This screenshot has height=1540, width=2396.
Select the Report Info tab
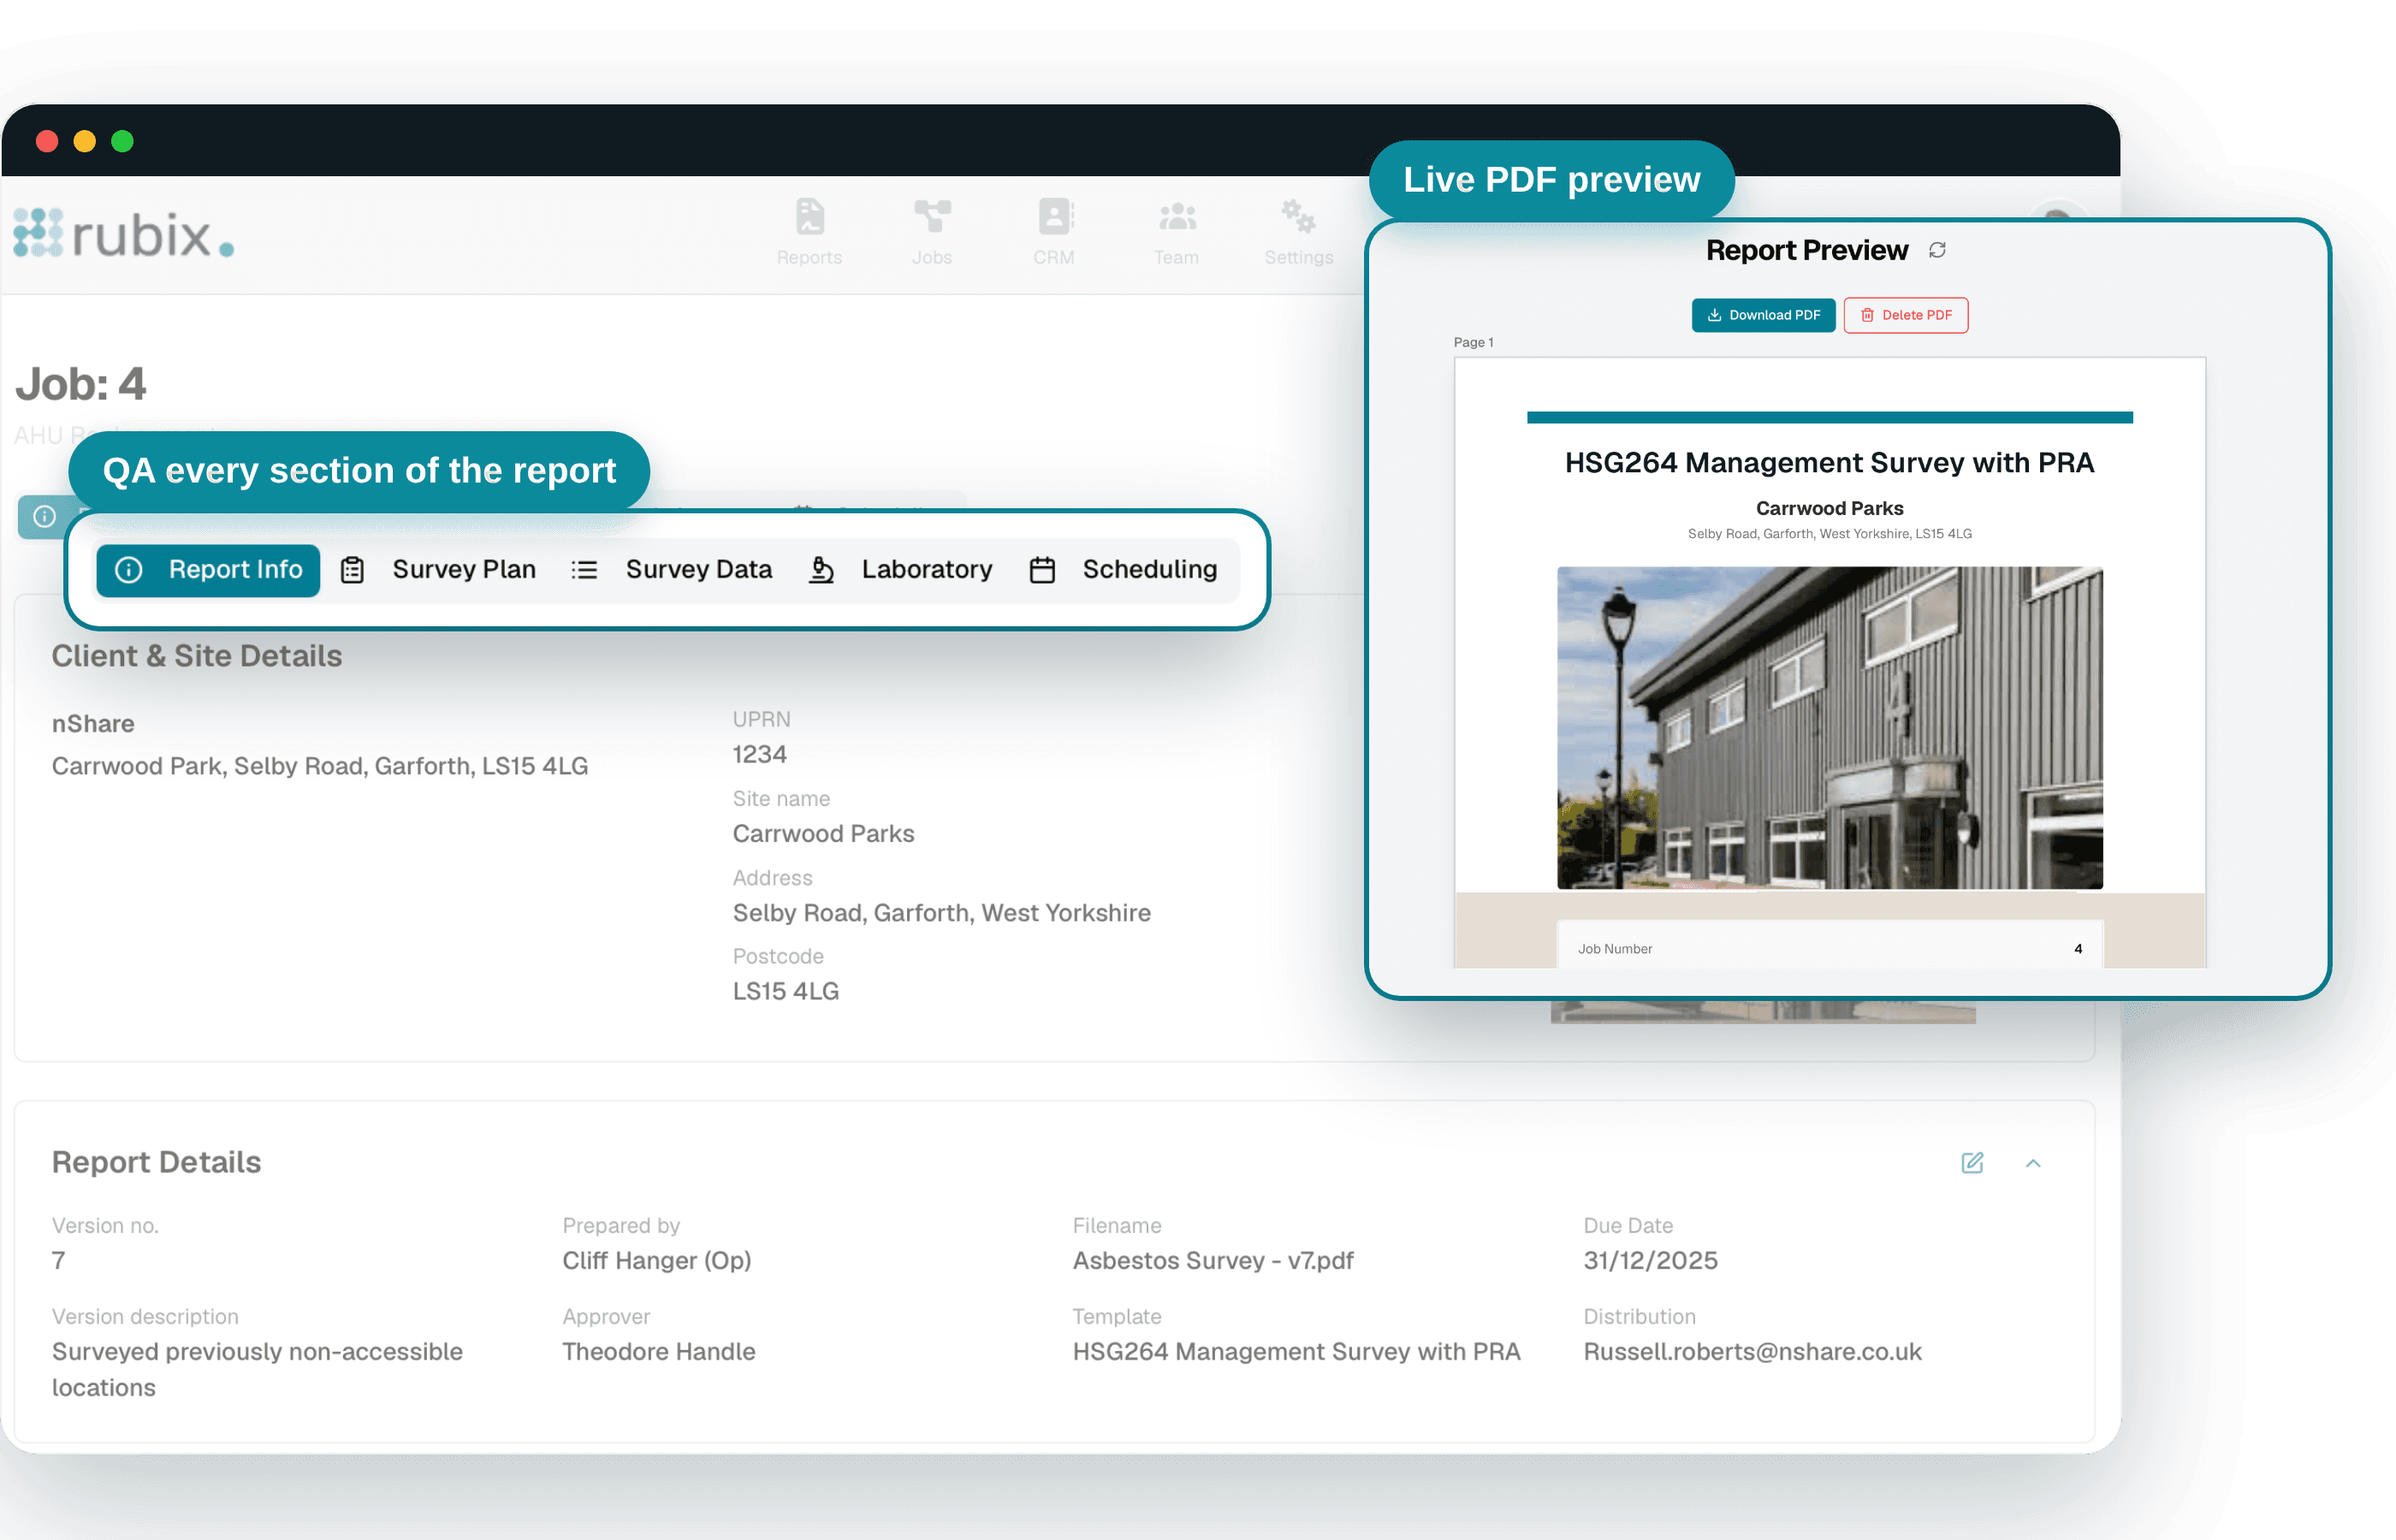point(208,570)
